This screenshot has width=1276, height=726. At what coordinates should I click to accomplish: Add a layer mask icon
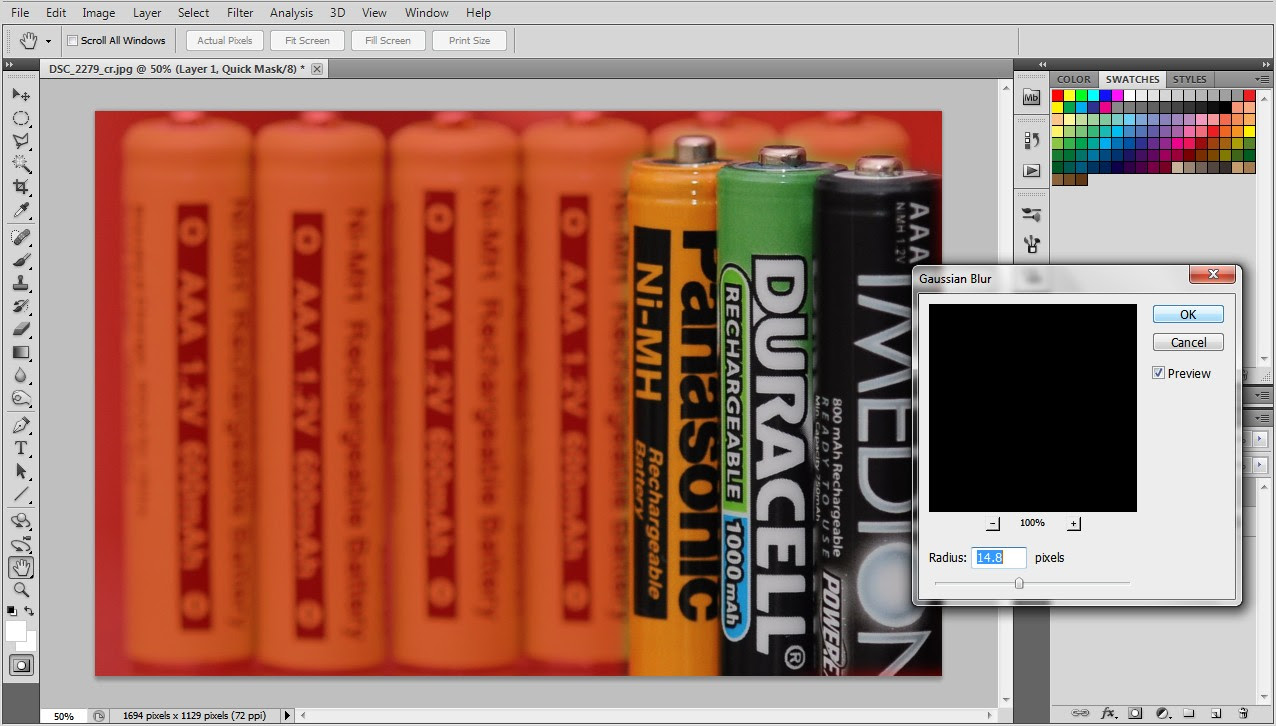(x=1135, y=714)
